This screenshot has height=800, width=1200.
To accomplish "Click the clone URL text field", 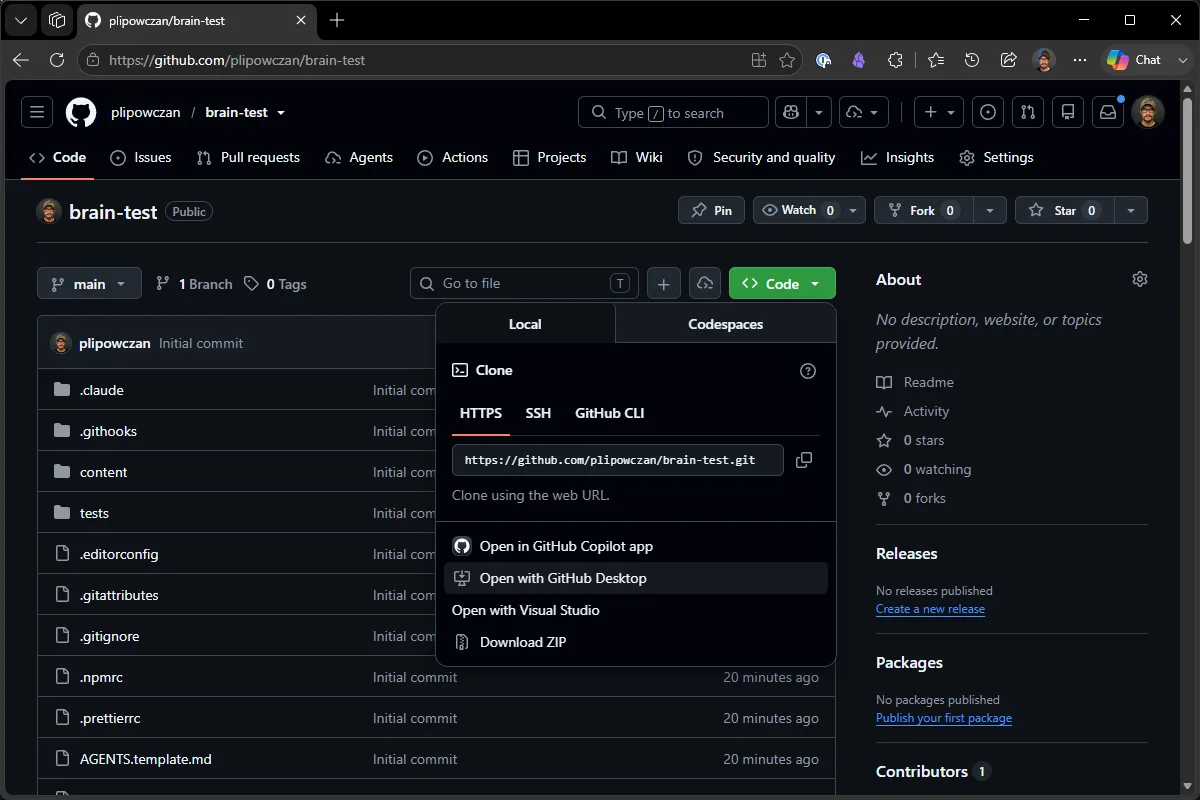I will point(618,460).
